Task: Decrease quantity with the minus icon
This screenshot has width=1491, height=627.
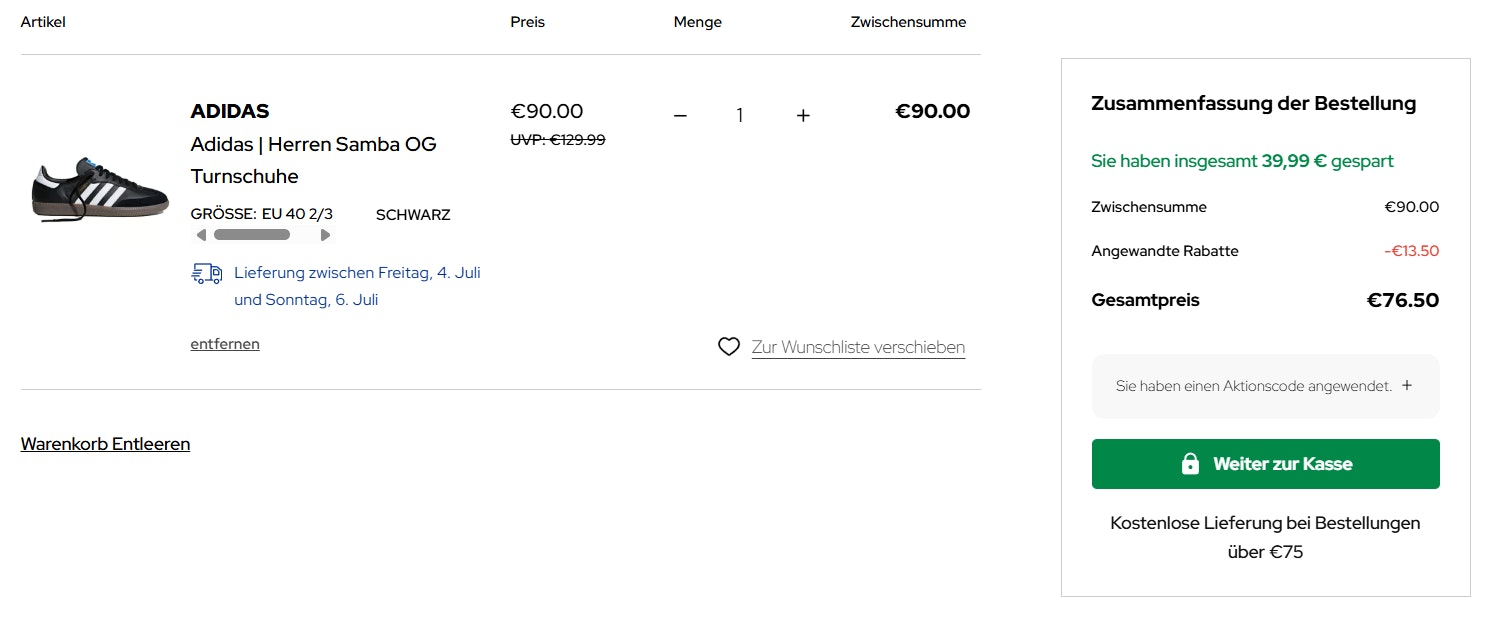Action: pyautogui.click(x=680, y=116)
